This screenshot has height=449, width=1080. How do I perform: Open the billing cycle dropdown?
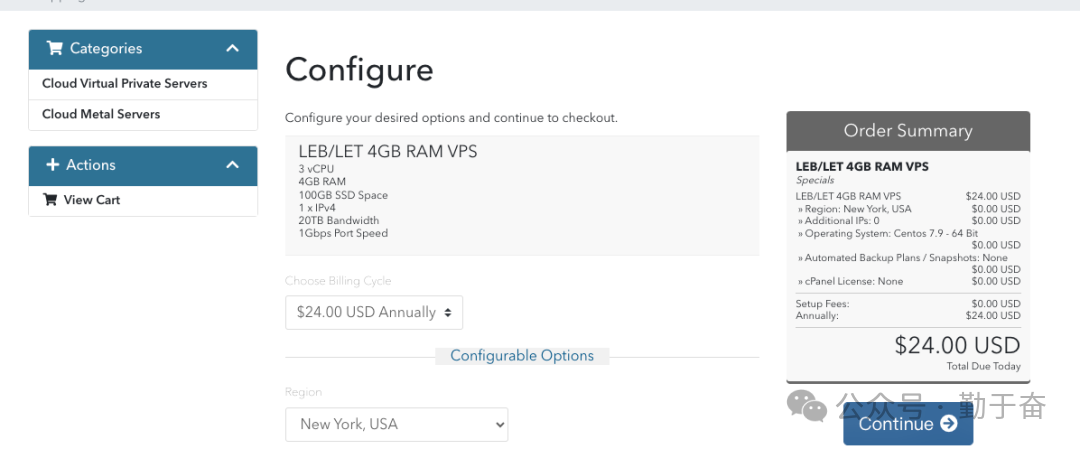pos(374,312)
